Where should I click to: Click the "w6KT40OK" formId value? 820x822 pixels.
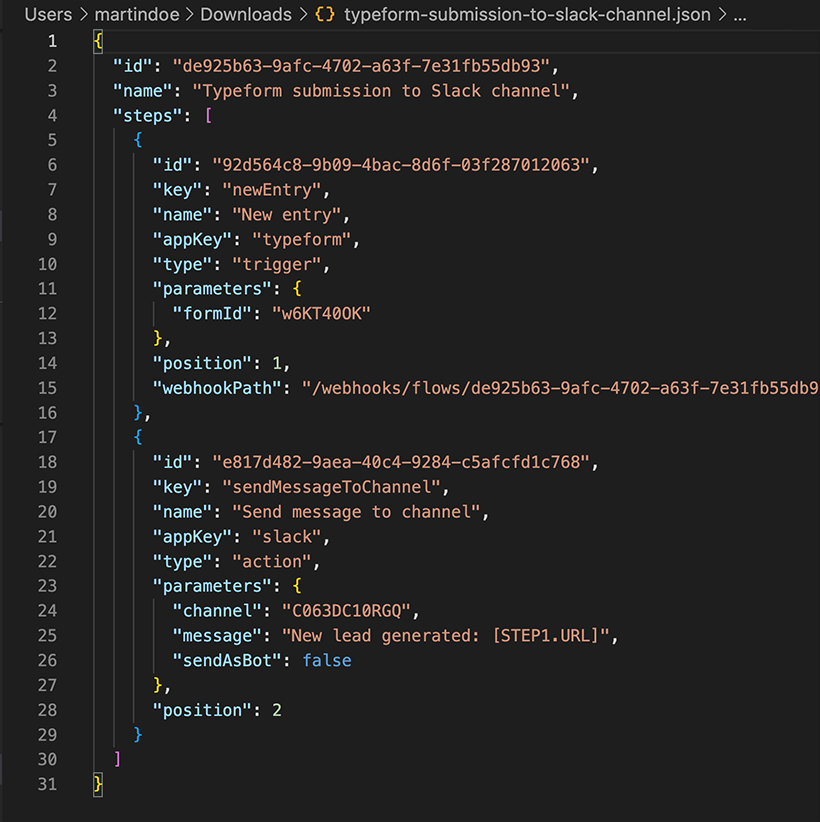pos(321,313)
